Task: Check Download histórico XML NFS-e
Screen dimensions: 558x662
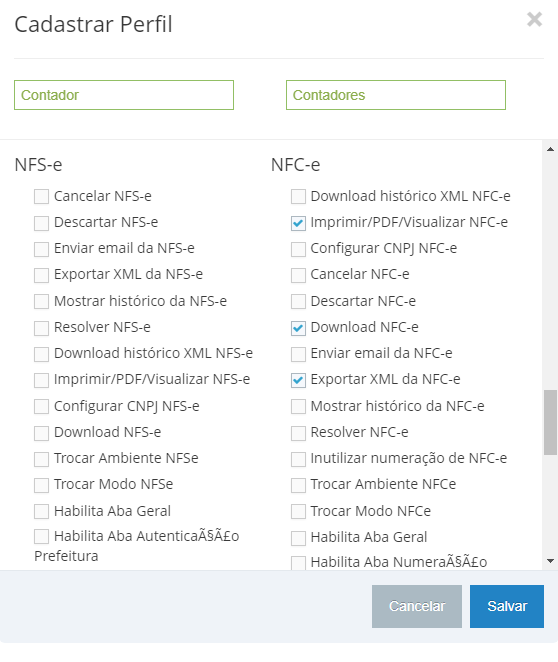Action: 41,354
